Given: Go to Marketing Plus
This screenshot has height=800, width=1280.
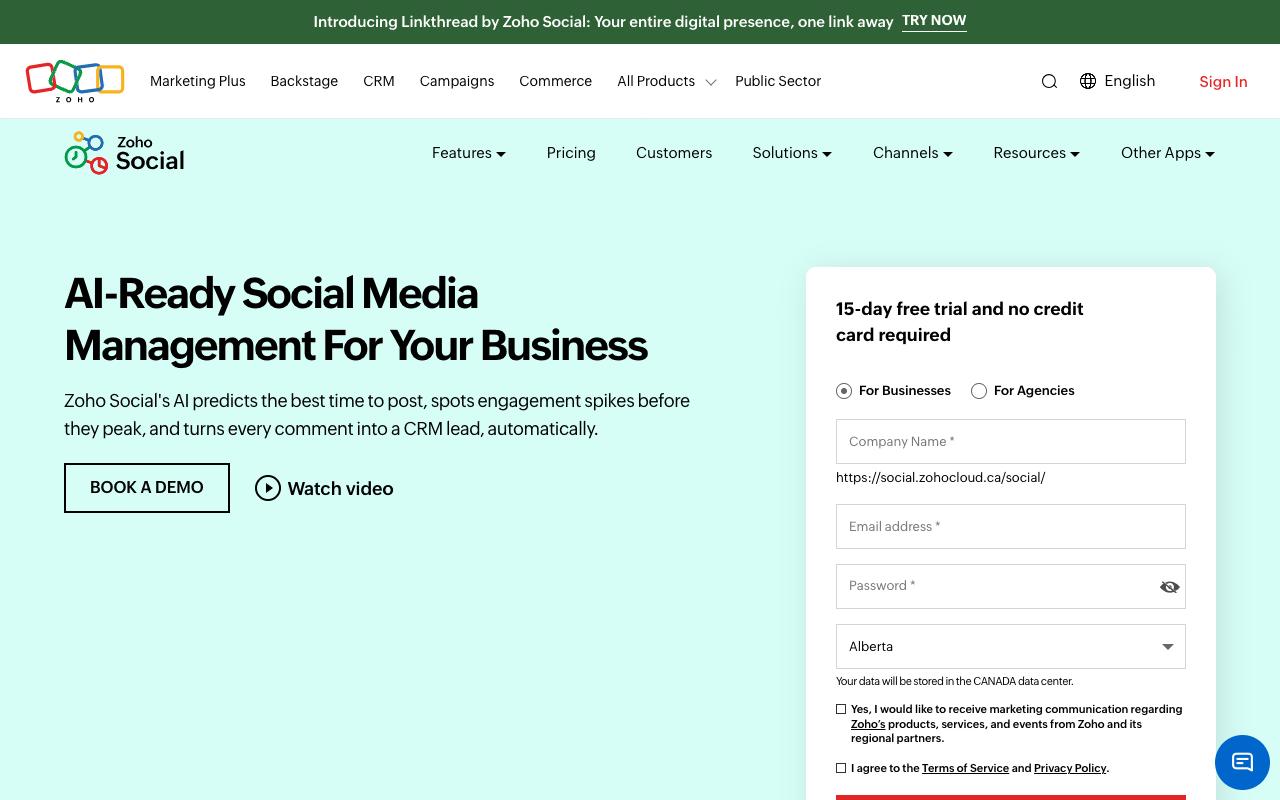Looking at the screenshot, I should click(198, 81).
